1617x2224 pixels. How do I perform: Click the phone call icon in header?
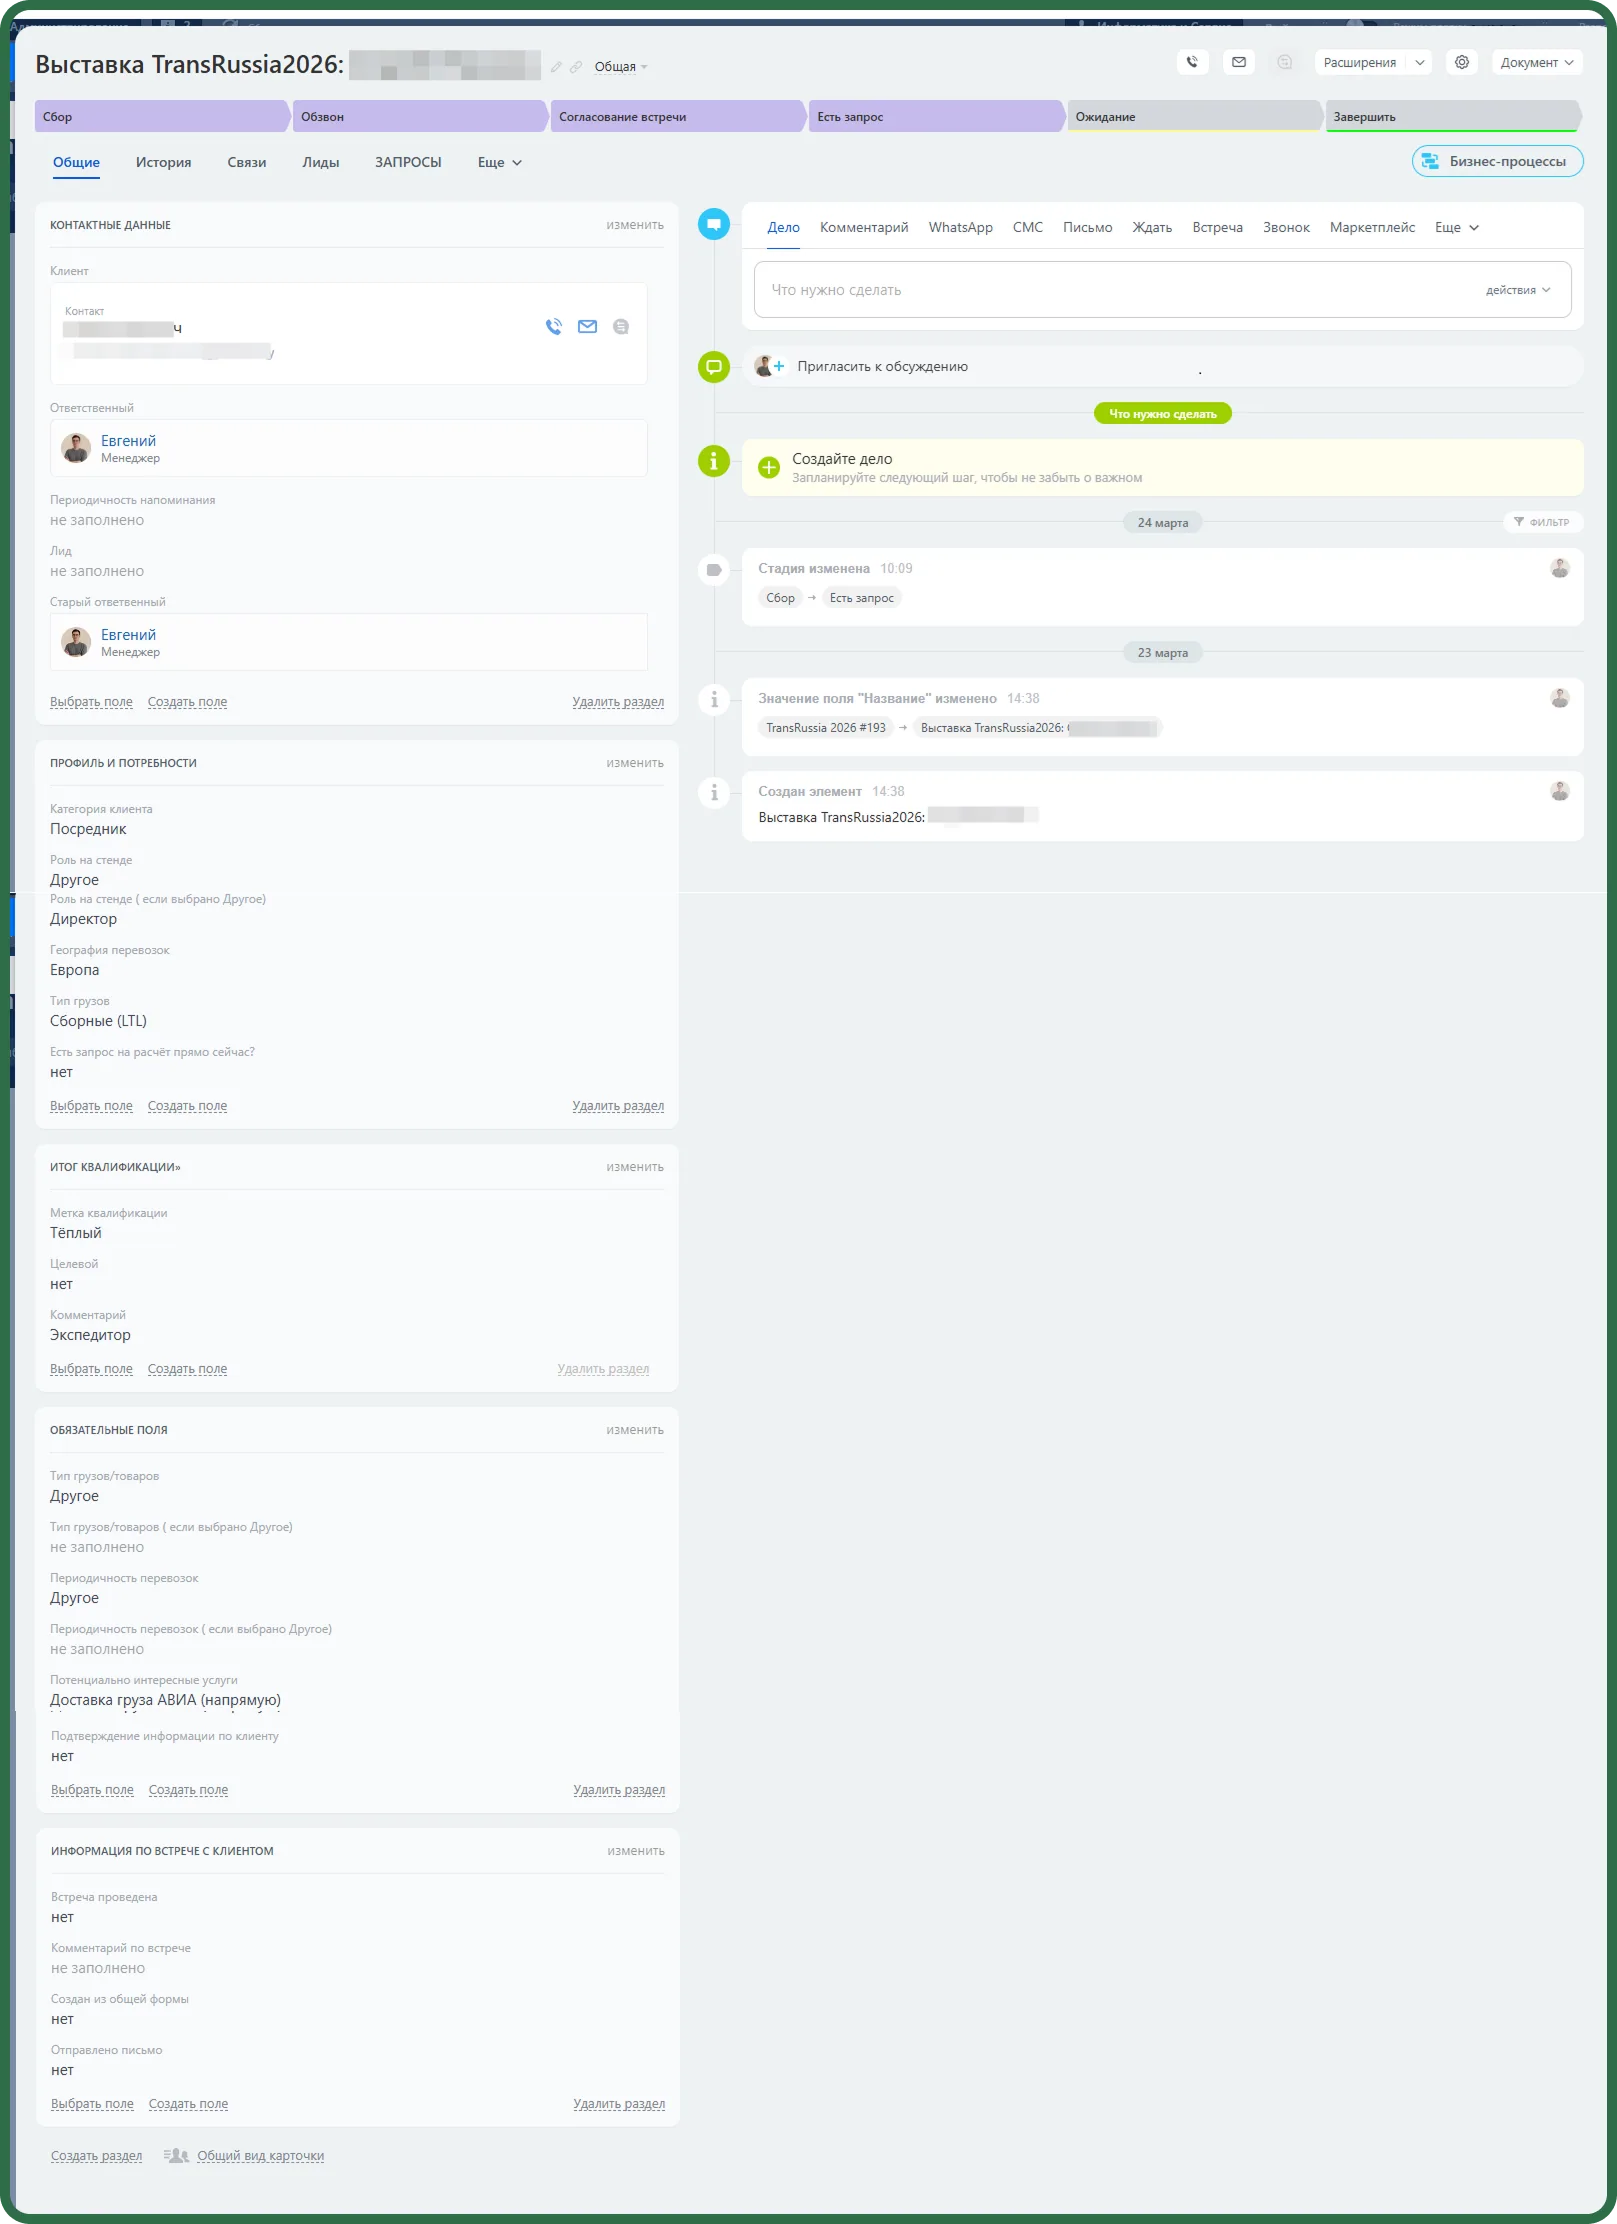click(x=1192, y=62)
